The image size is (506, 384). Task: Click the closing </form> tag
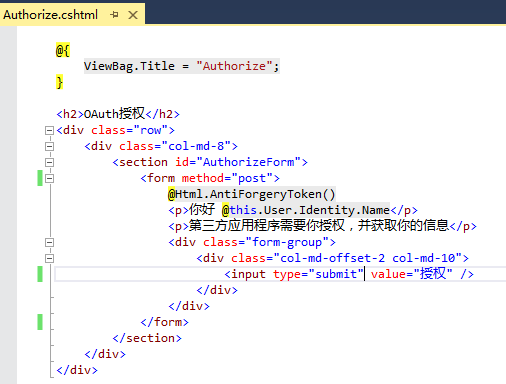(x=165, y=322)
